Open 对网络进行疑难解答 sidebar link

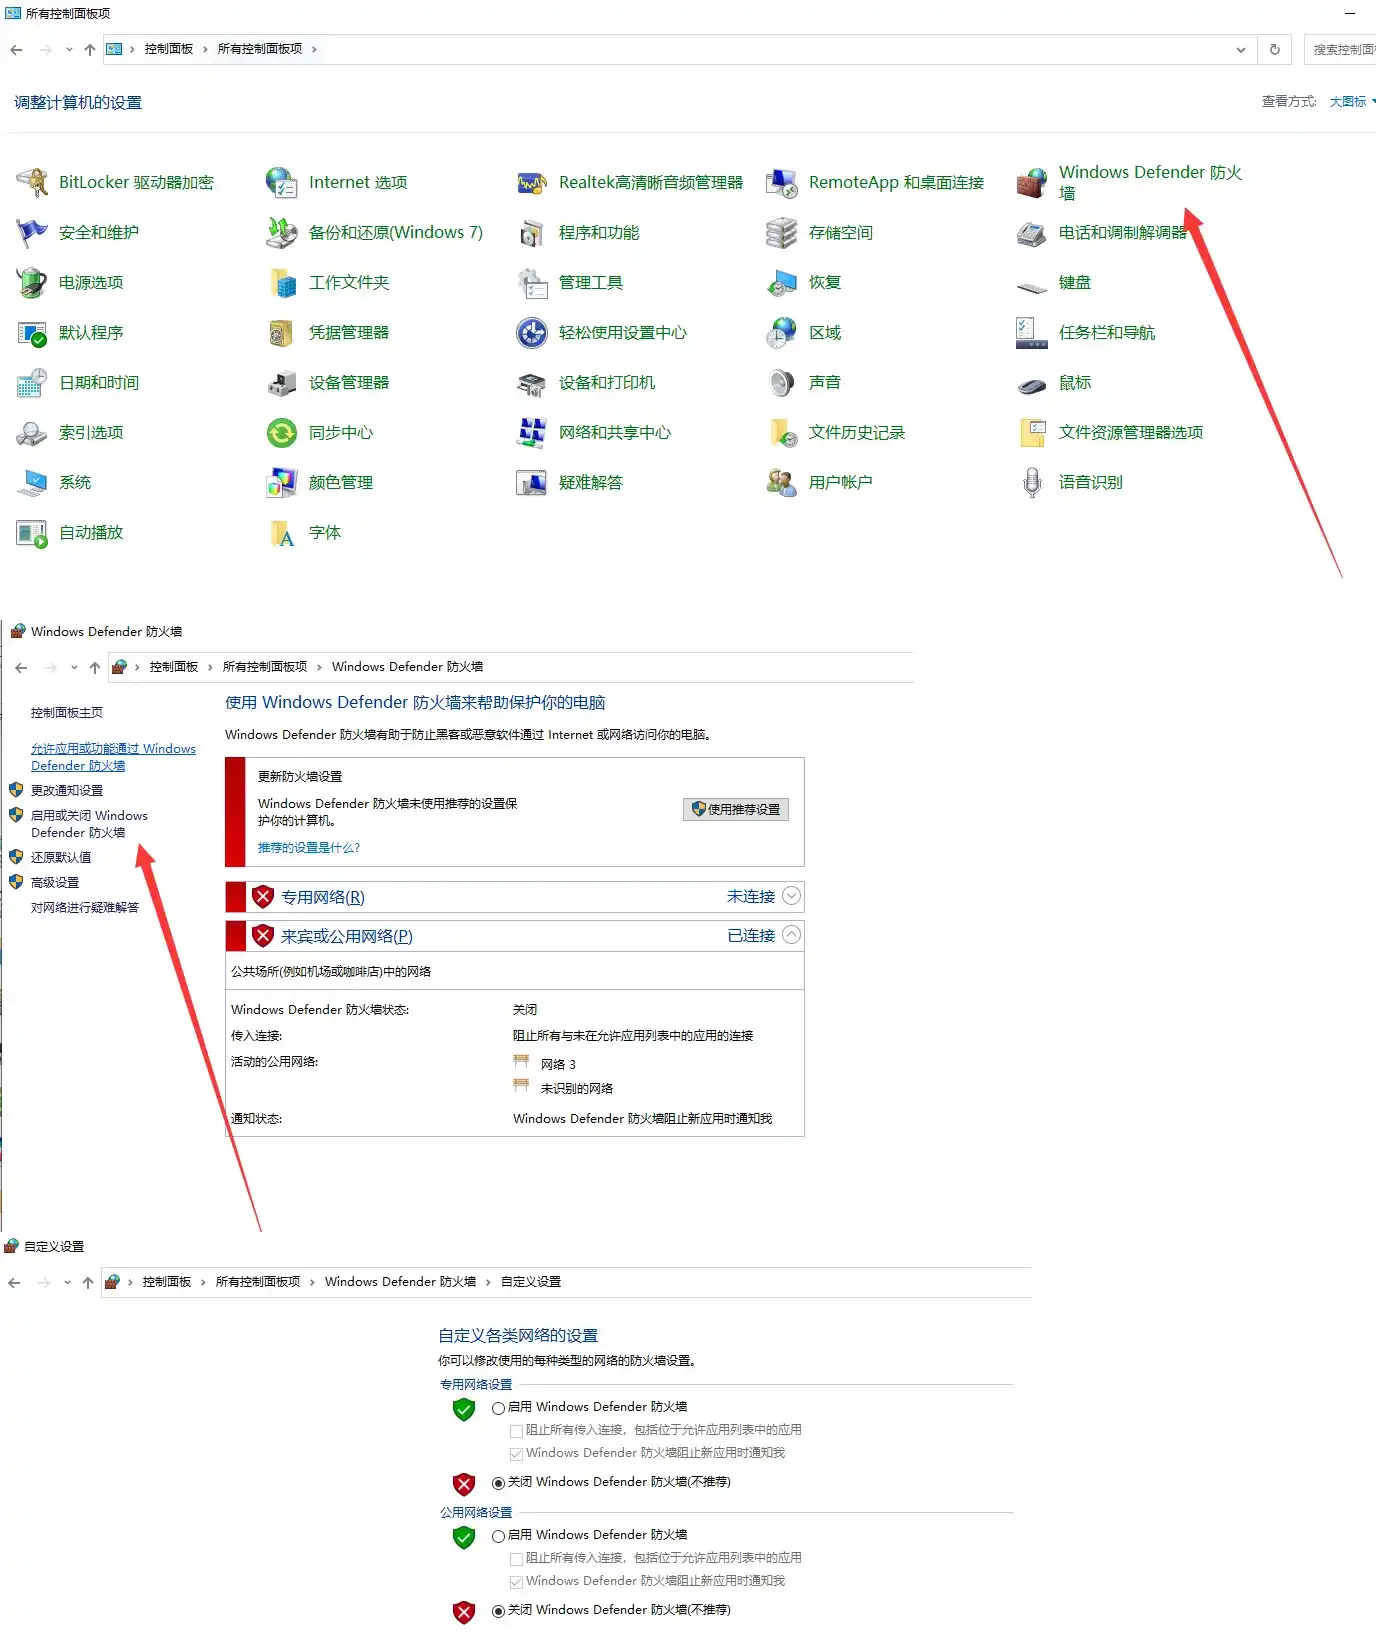pyautogui.click(x=85, y=908)
